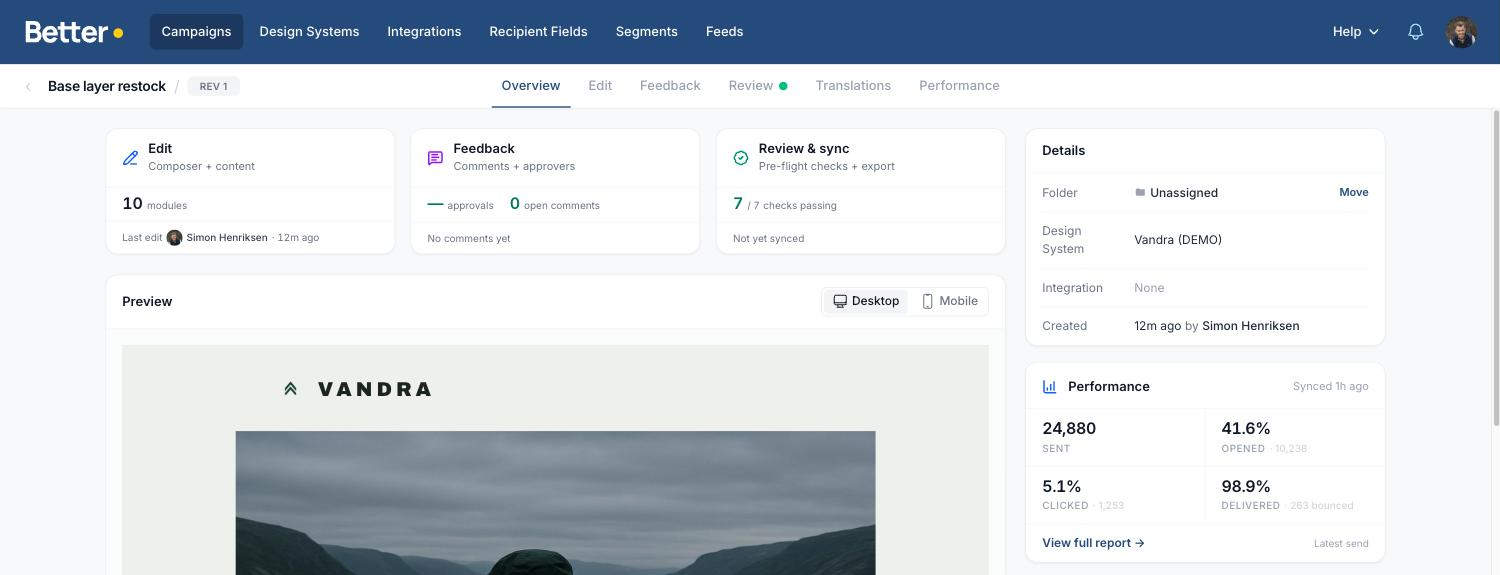Click the Better logo

[74, 32]
